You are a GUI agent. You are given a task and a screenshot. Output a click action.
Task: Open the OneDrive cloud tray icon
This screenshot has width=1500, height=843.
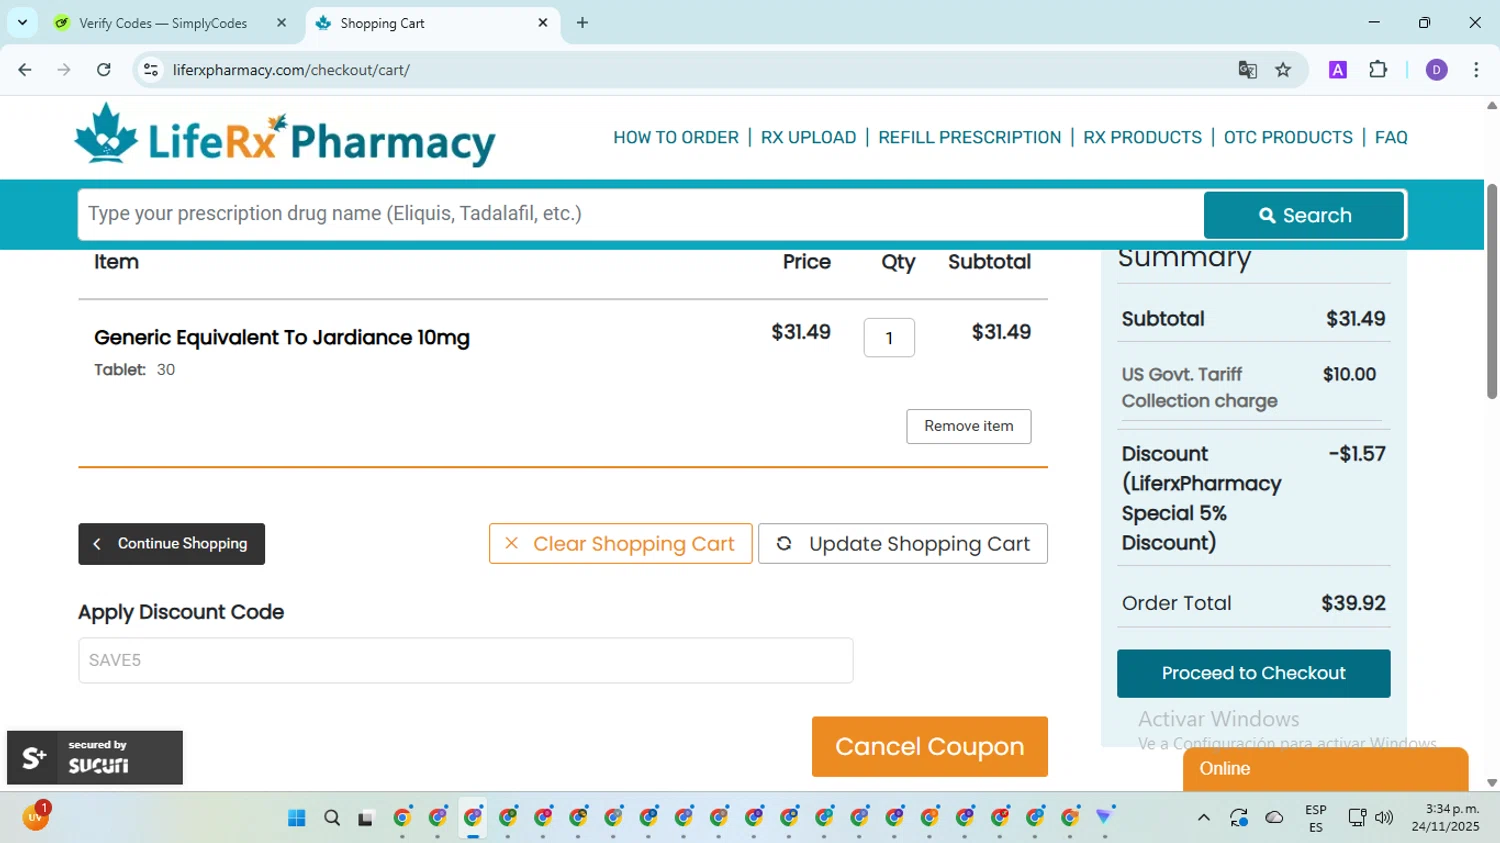[x=1274, y=818]
